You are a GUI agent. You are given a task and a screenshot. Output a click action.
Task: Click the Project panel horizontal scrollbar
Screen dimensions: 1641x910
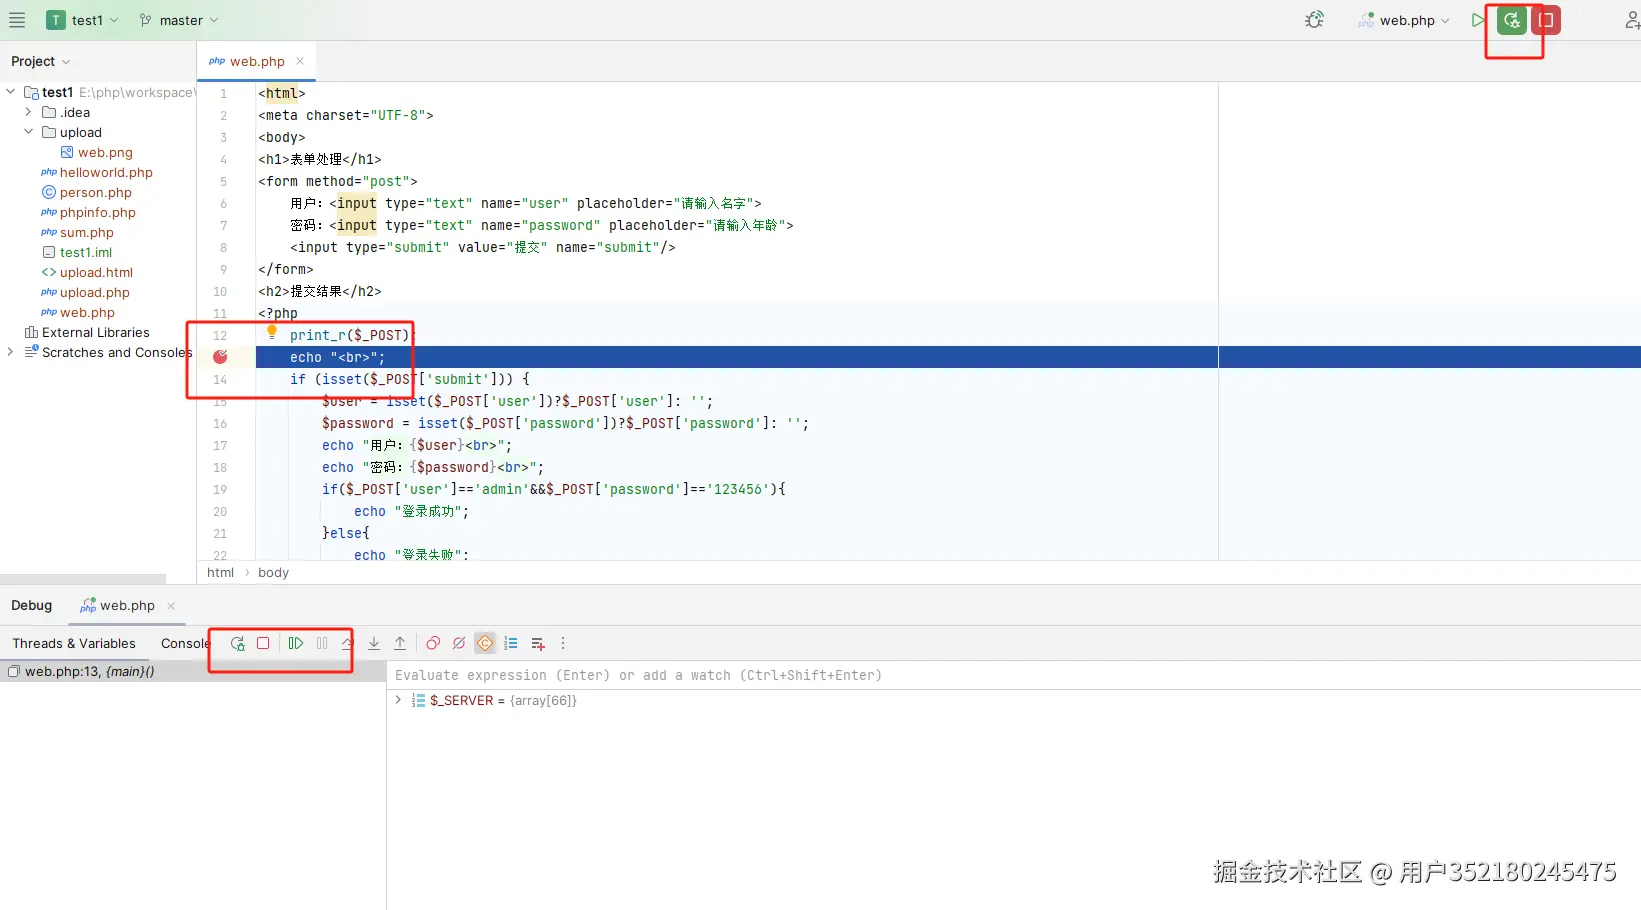(x=83, y=579)
